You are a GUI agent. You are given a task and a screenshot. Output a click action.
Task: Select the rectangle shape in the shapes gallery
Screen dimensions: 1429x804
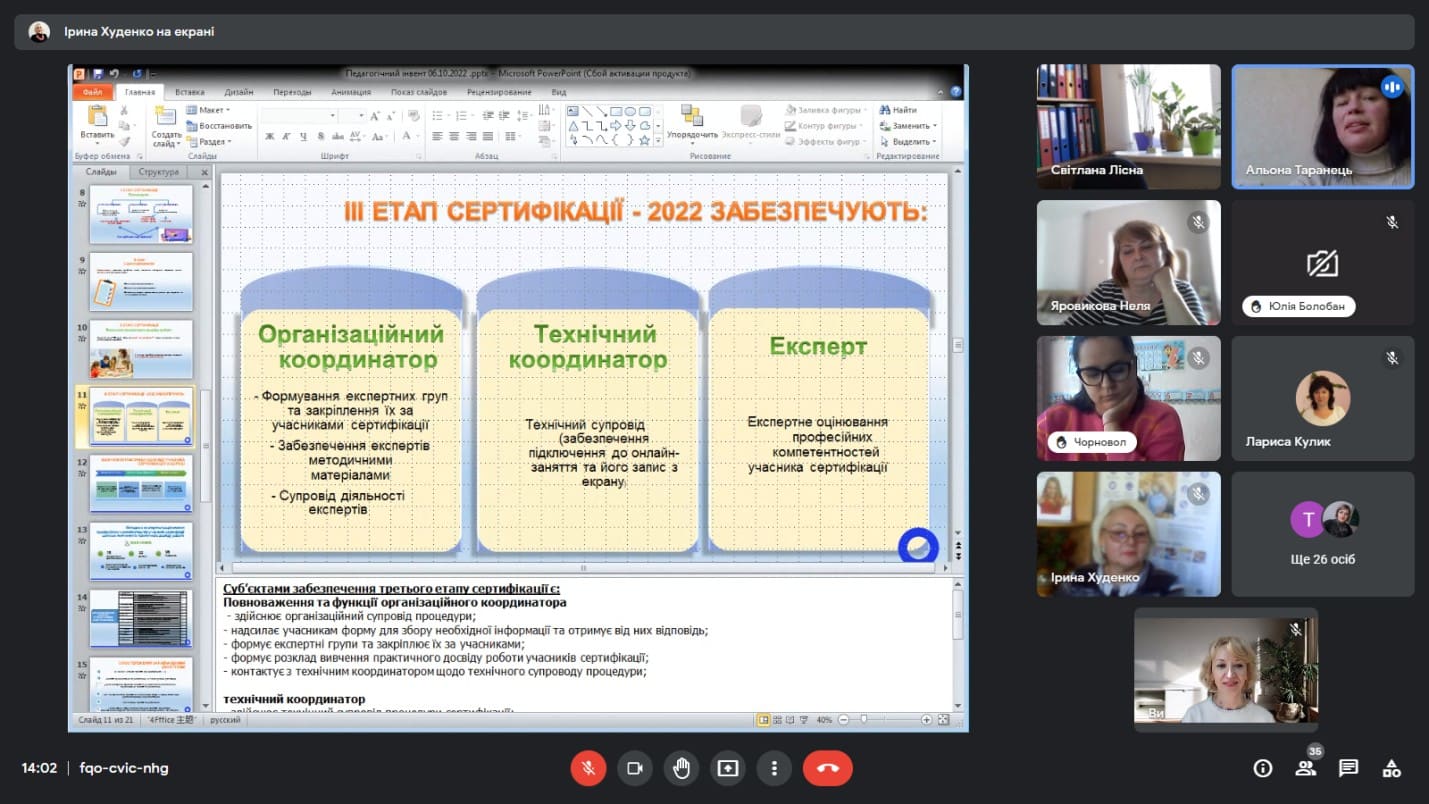click(x=615, y=111)
